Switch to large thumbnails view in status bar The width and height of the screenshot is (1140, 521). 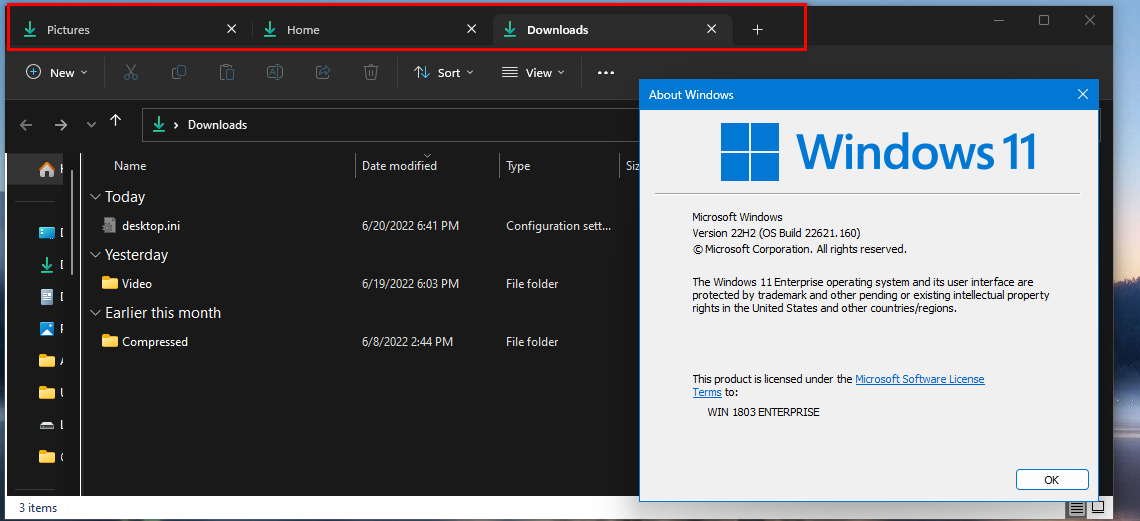[1098, 507]
